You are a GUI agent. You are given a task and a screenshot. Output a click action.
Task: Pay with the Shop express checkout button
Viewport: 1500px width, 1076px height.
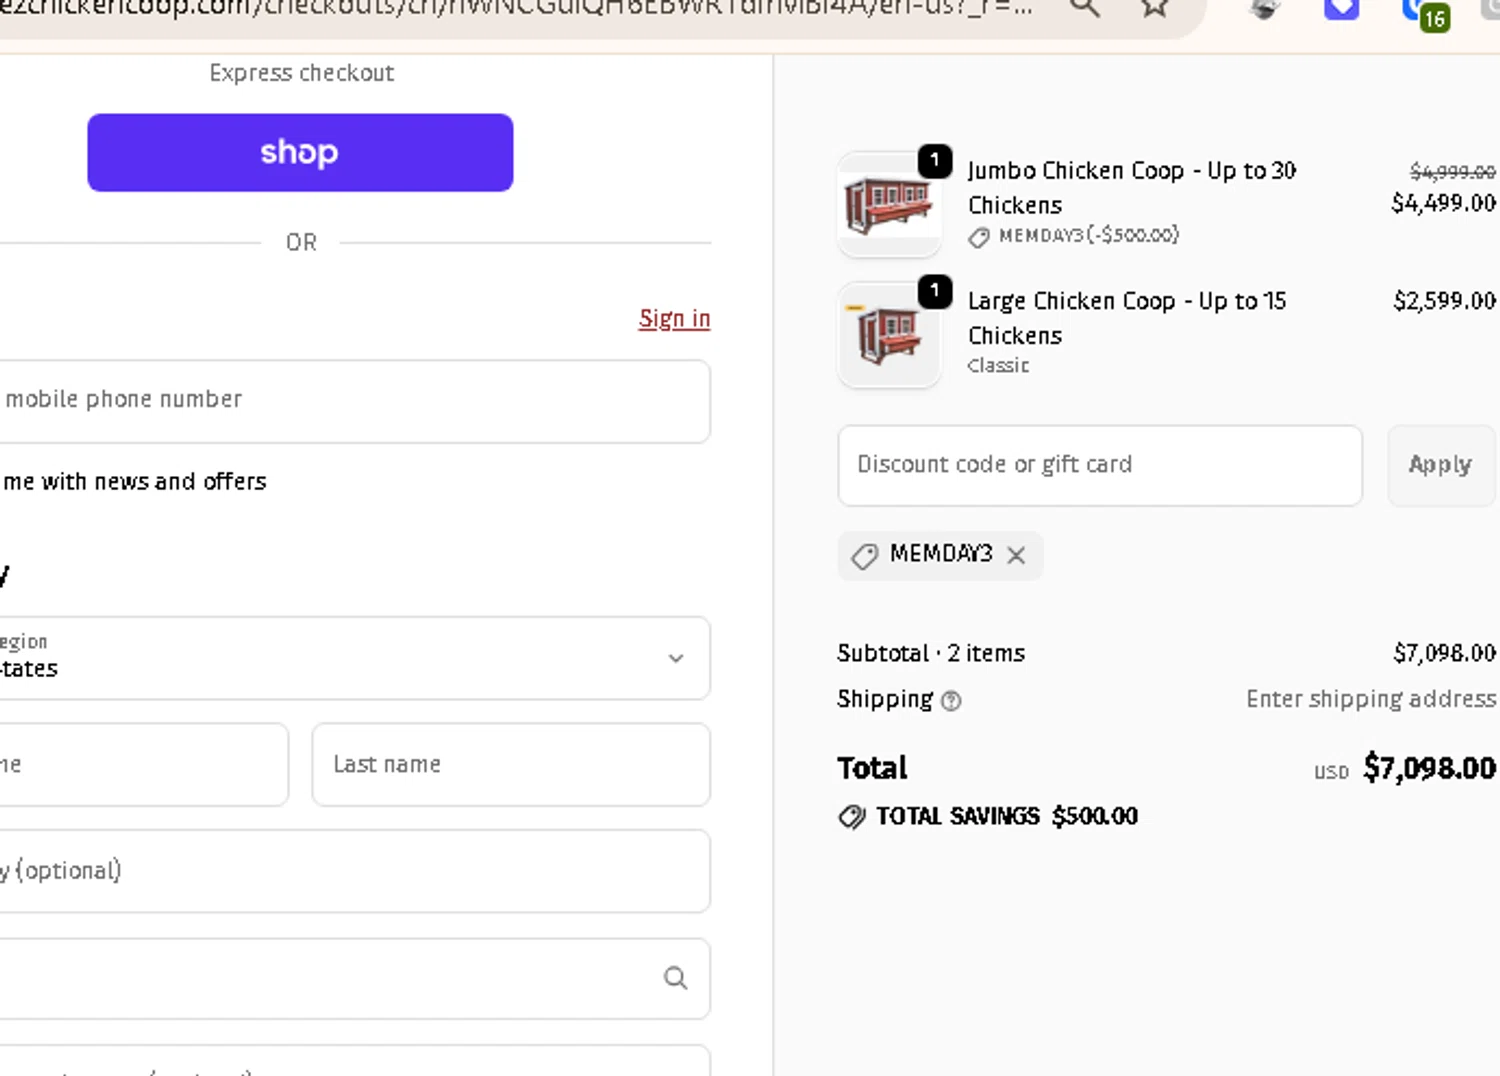(x=300, y=152)
